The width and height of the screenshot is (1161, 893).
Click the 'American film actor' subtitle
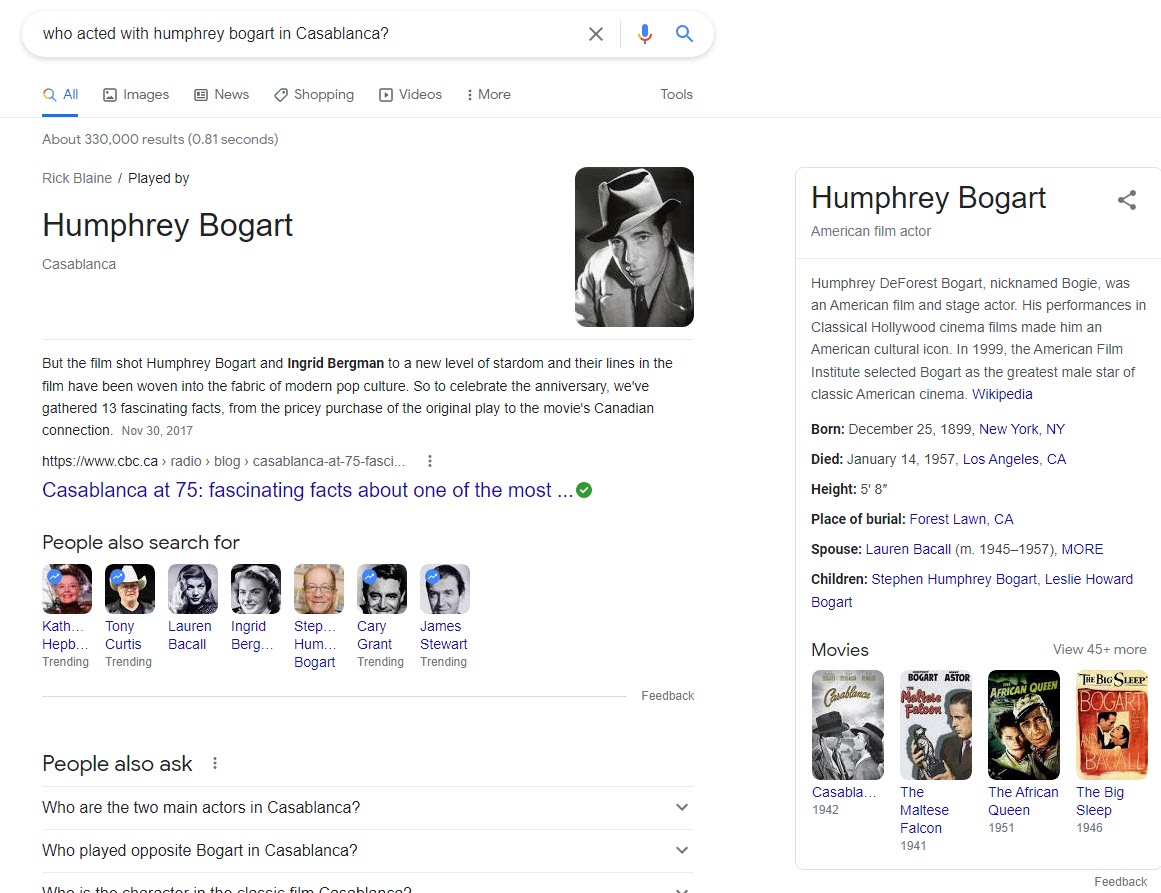click(x=871, y=231)
